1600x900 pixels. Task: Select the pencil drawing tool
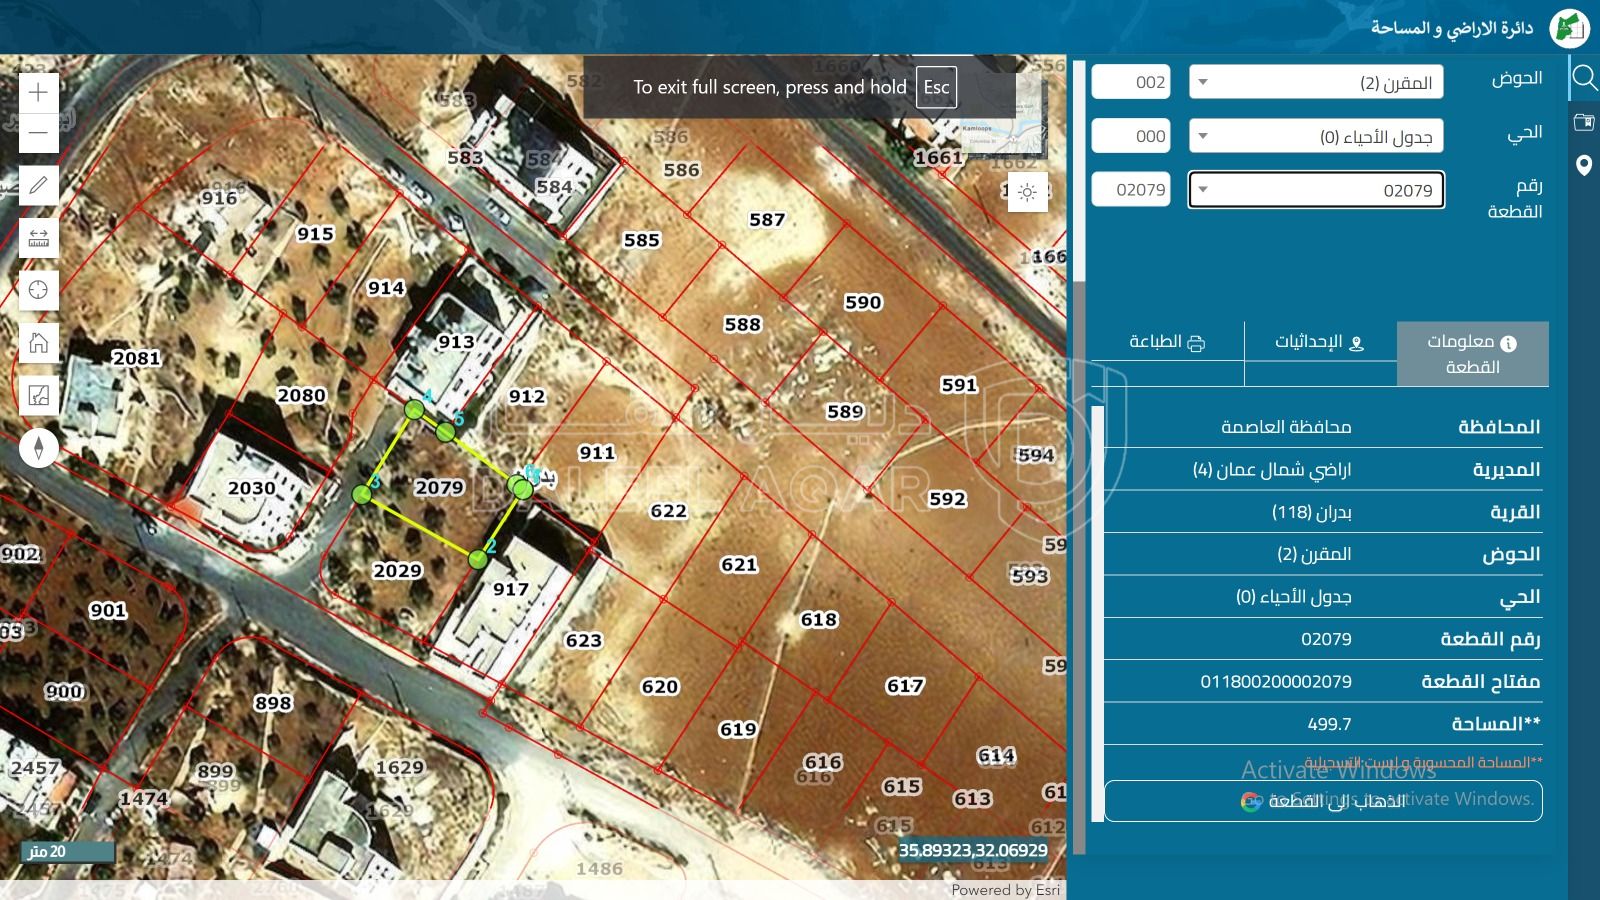click(x=38, y=185)
